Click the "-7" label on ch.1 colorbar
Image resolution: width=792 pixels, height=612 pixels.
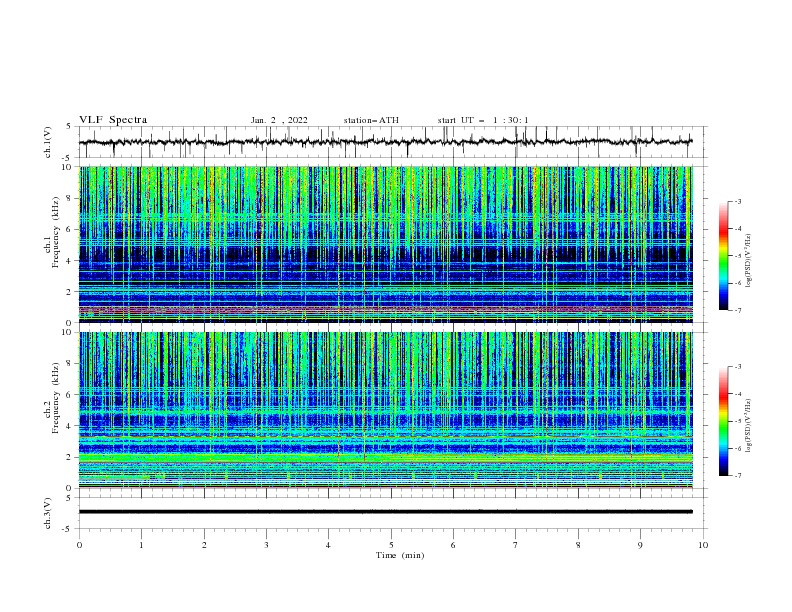(738, 310)
